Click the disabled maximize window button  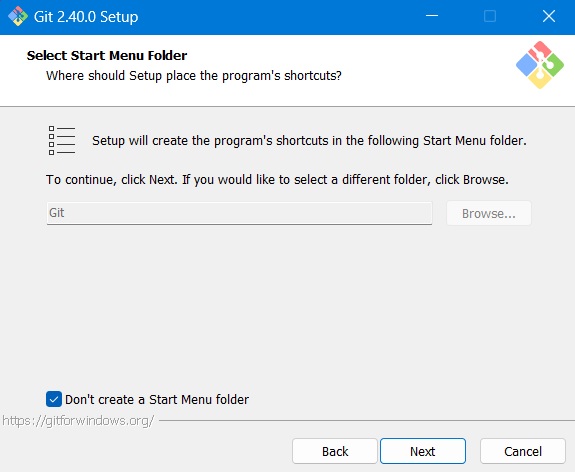coord(490,16)
